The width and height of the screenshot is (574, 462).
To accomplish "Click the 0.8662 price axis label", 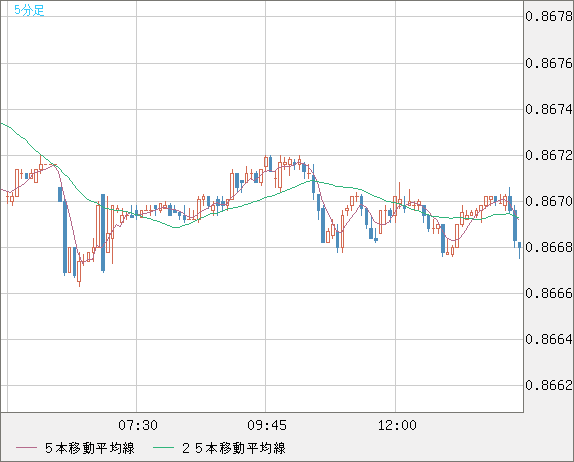I will (x=548, y=385).
